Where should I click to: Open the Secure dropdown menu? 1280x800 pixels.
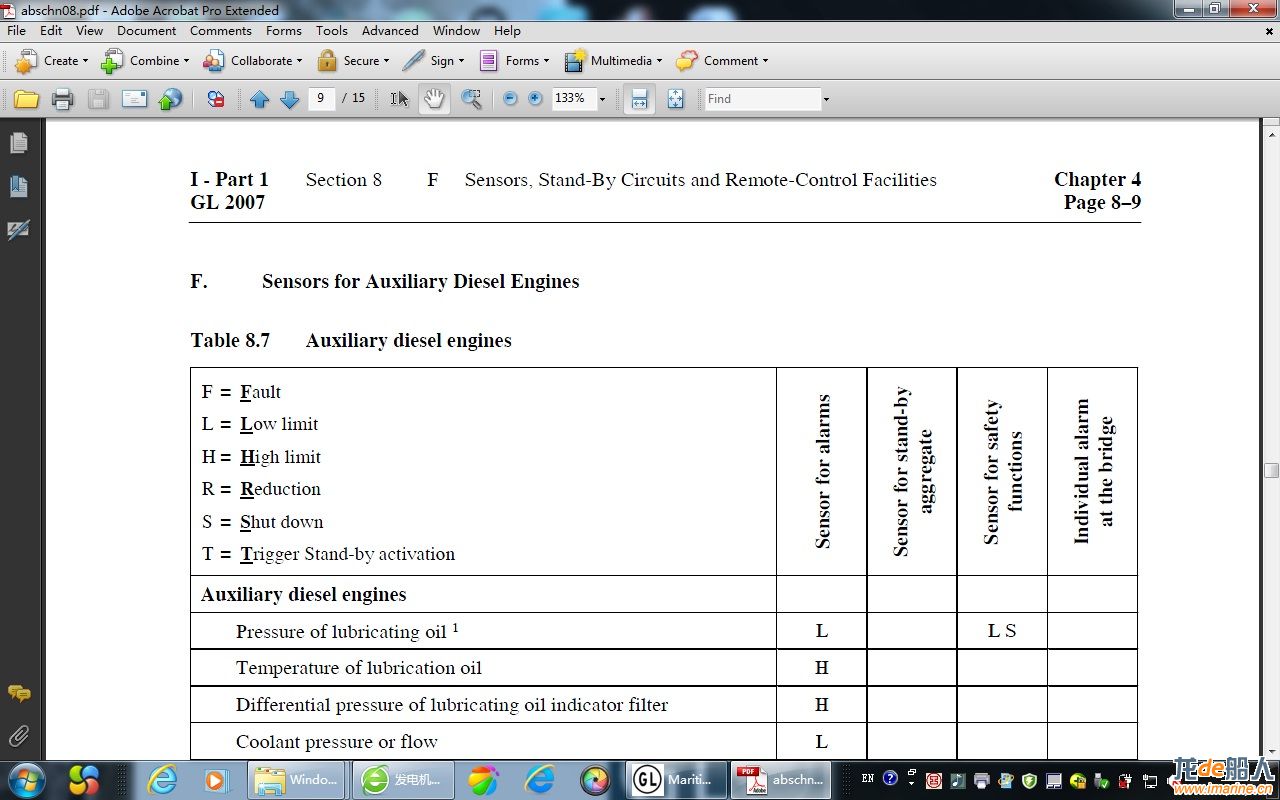(x=353, y=61)
